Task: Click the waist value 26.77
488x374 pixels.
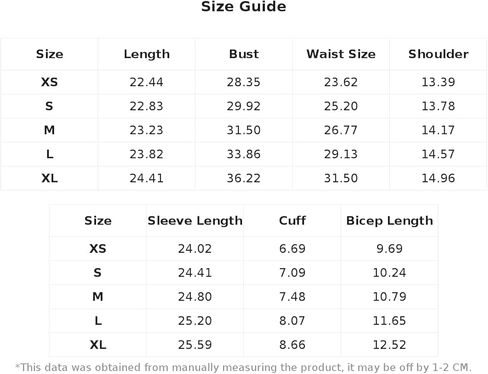Action: (341, 130)
